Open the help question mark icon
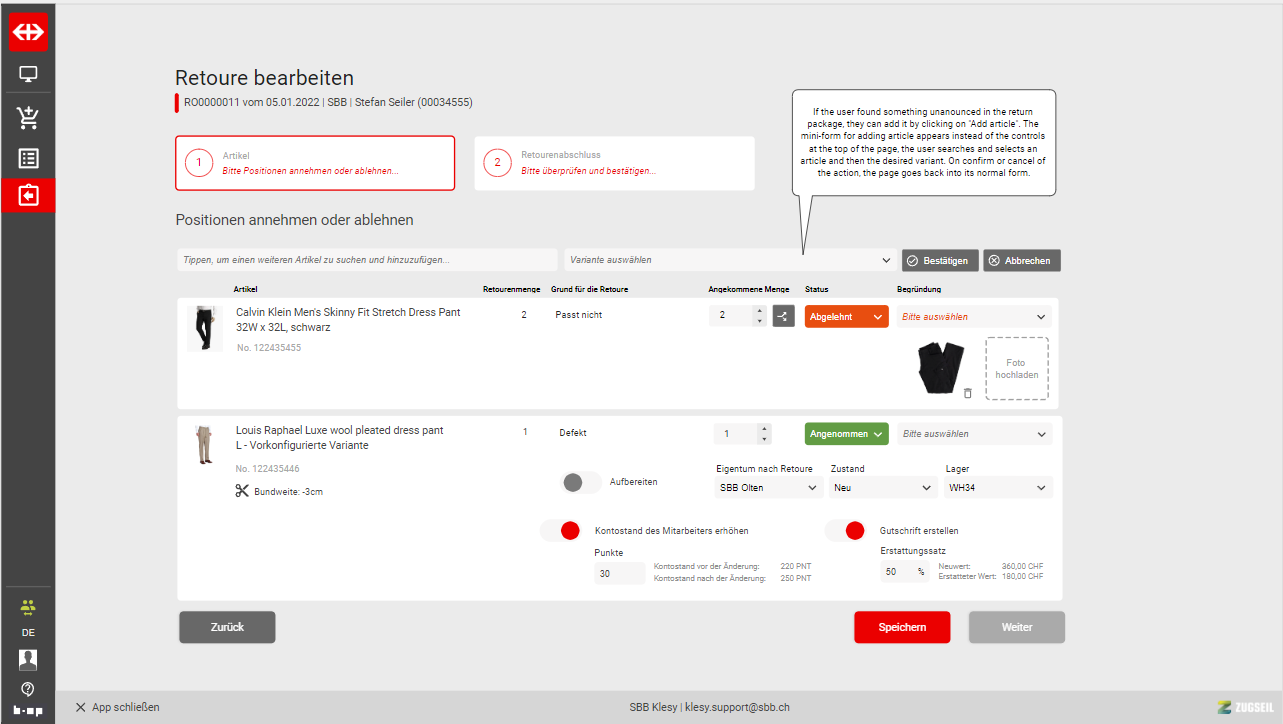The image size is (1283, 724). 28,688
